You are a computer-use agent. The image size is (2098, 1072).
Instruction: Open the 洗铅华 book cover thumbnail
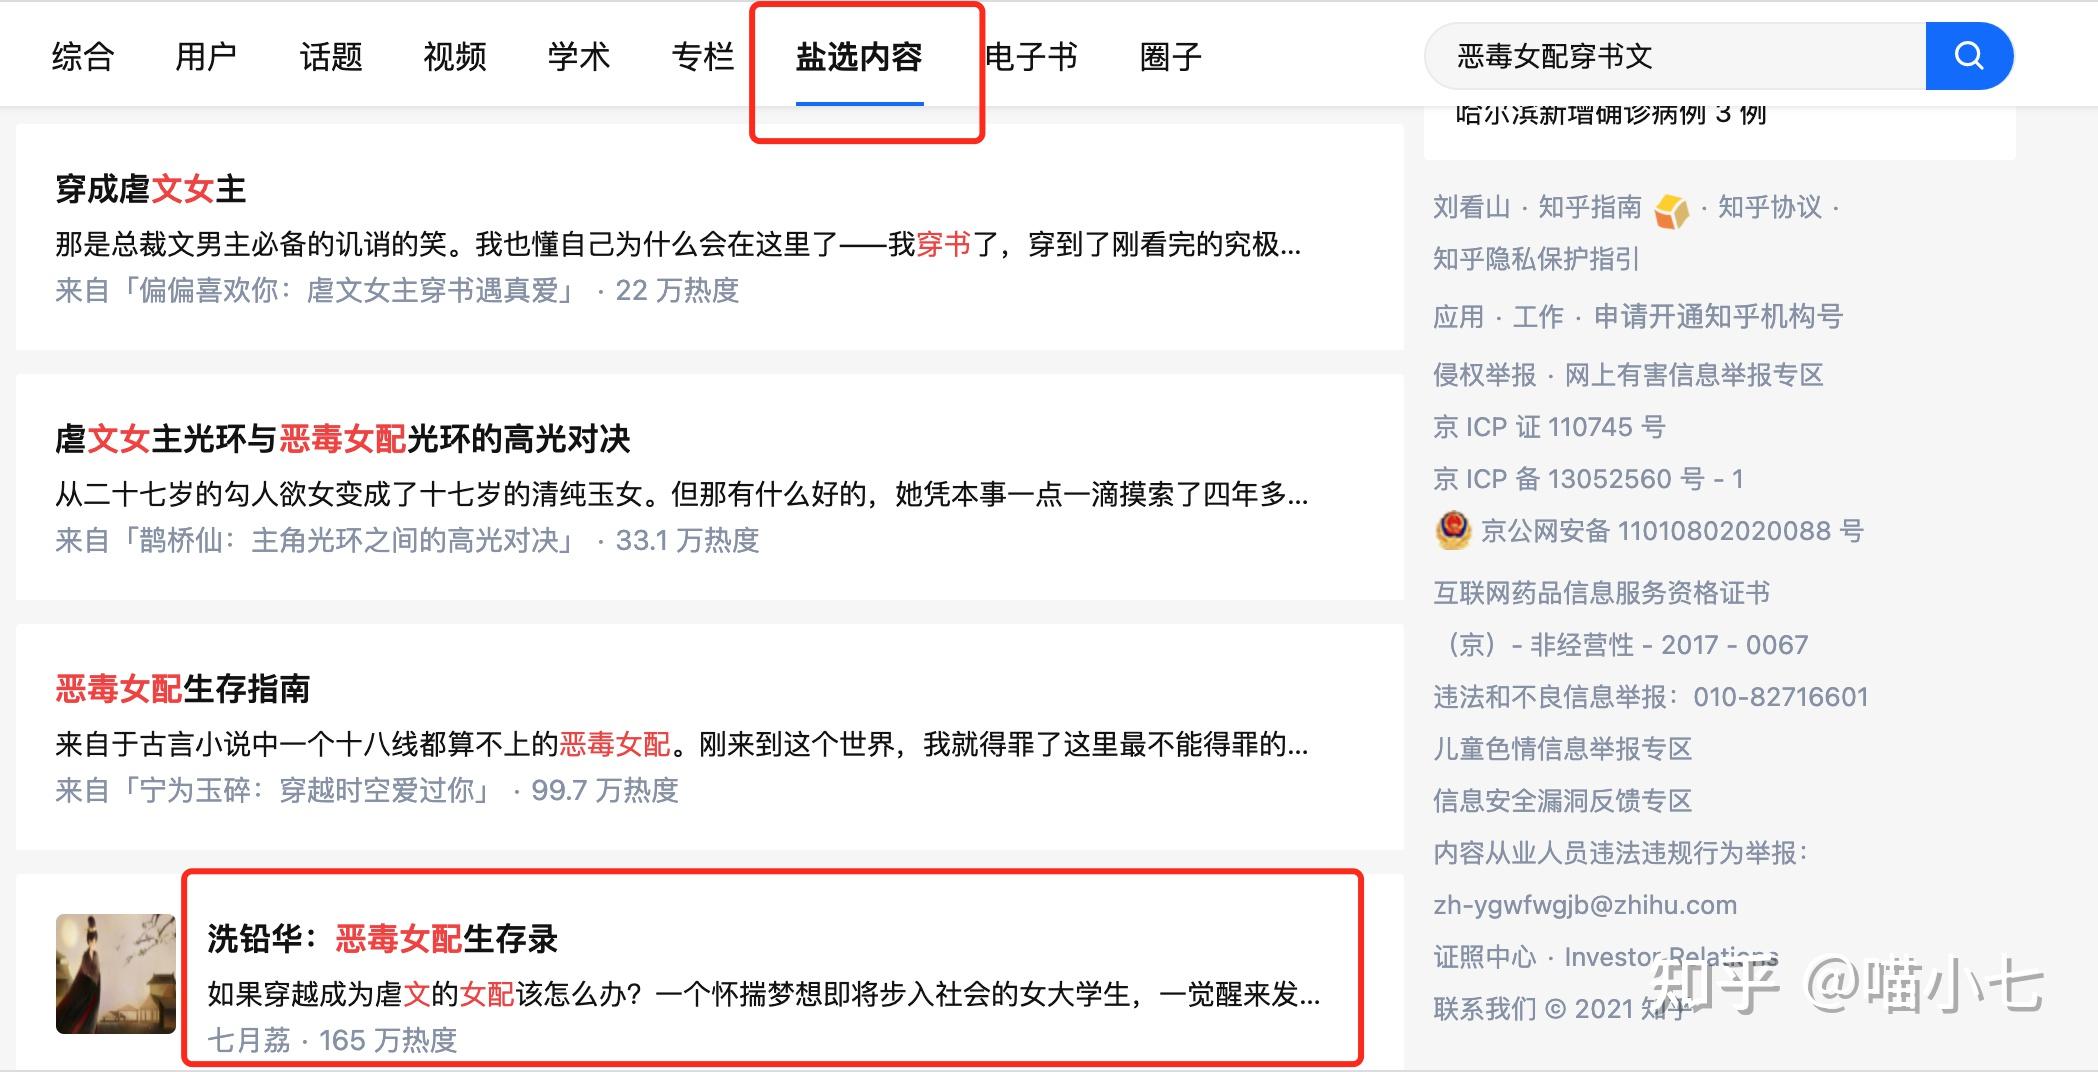(x=116, y=973)
